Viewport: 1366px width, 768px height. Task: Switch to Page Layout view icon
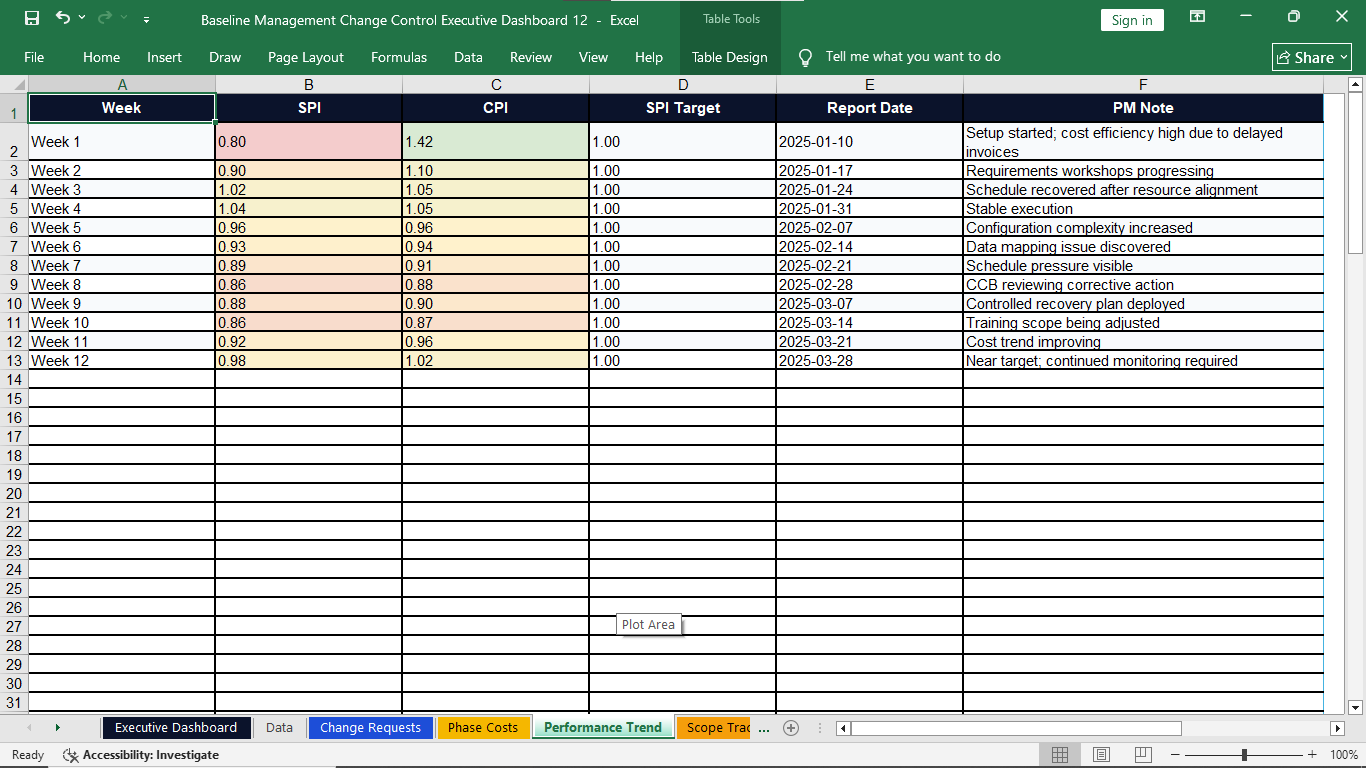1101,755
